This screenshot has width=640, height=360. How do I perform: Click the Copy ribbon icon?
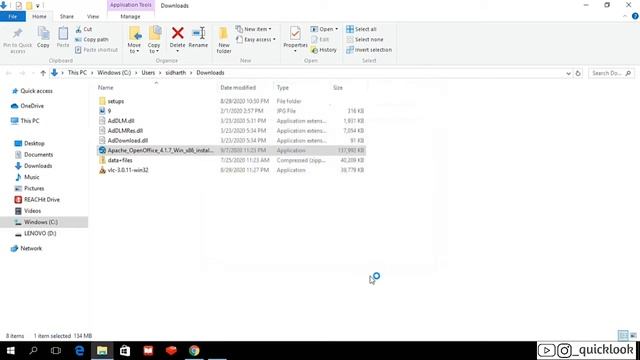(x=43, y=33)
